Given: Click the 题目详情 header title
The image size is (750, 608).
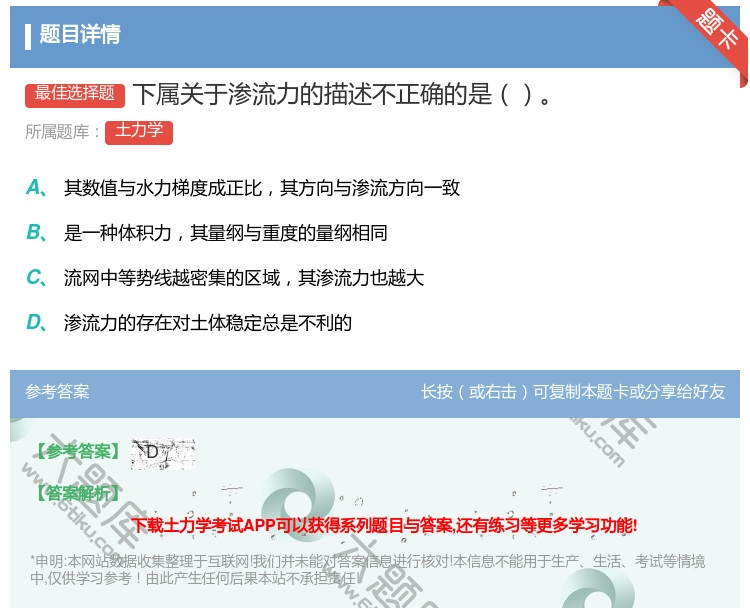Looking at the screenshot, I should click(80, 35).
